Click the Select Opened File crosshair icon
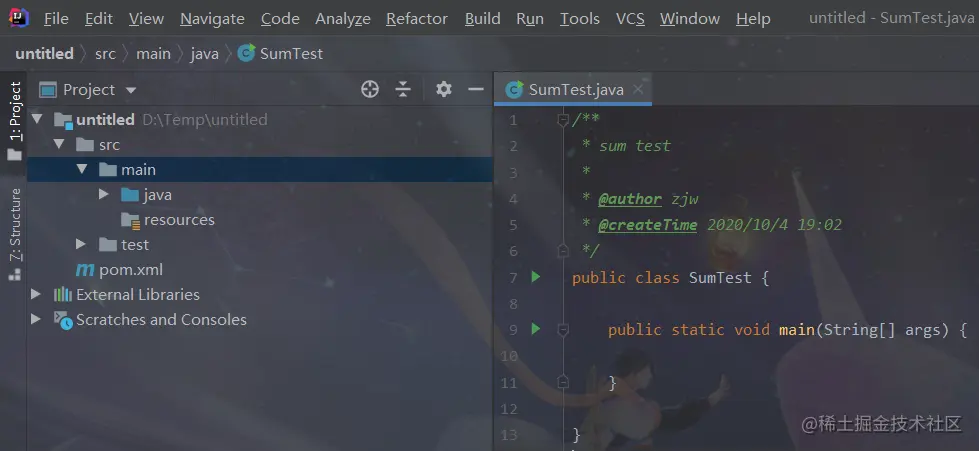This screenshot has height=451, width=979. [370, 89]
